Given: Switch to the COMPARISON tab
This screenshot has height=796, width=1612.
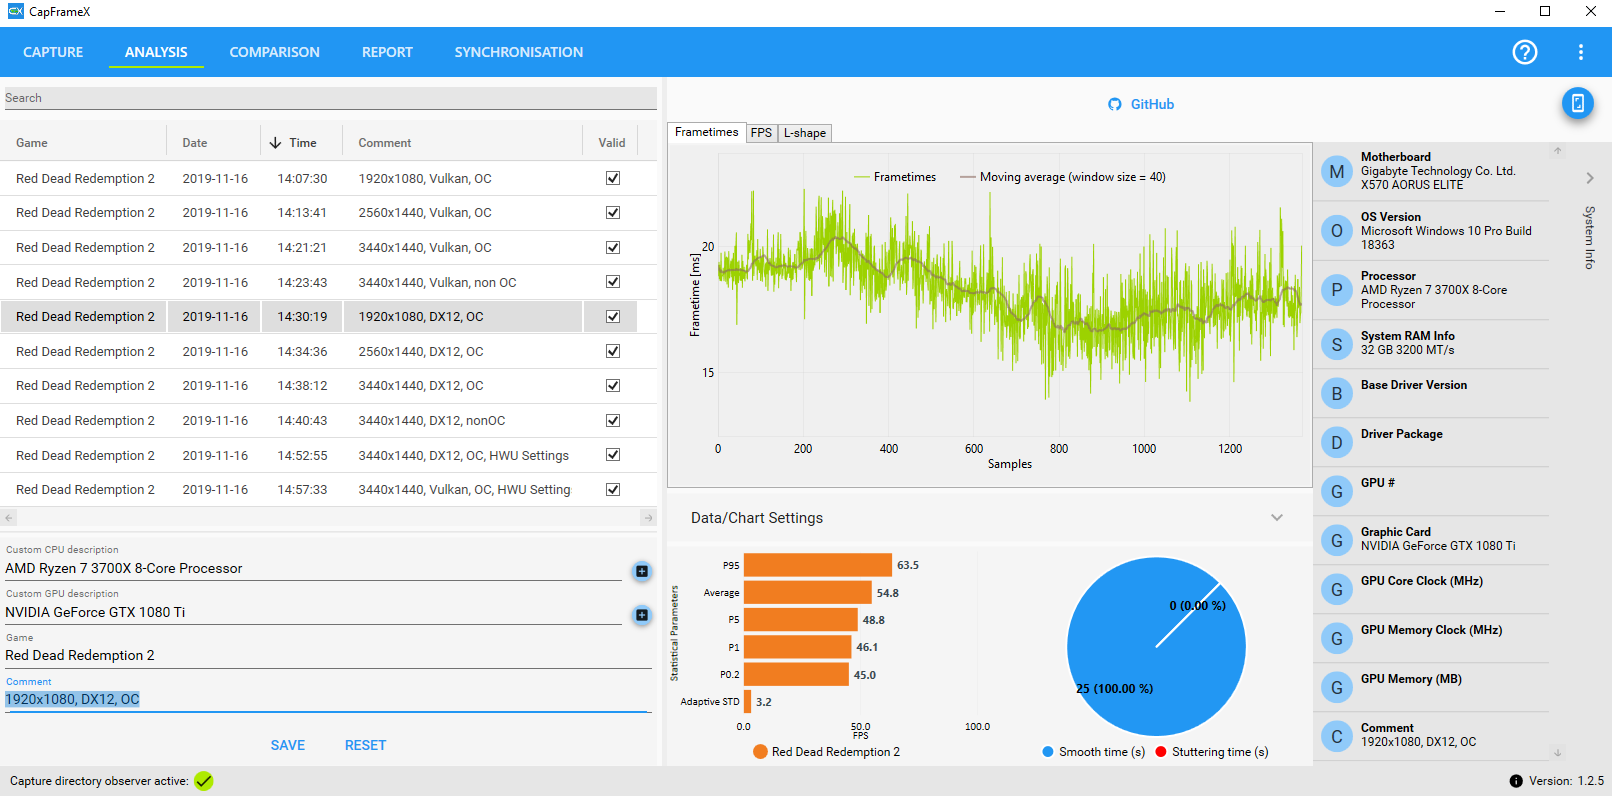Looking at the screenshot, I should point(275,52).
